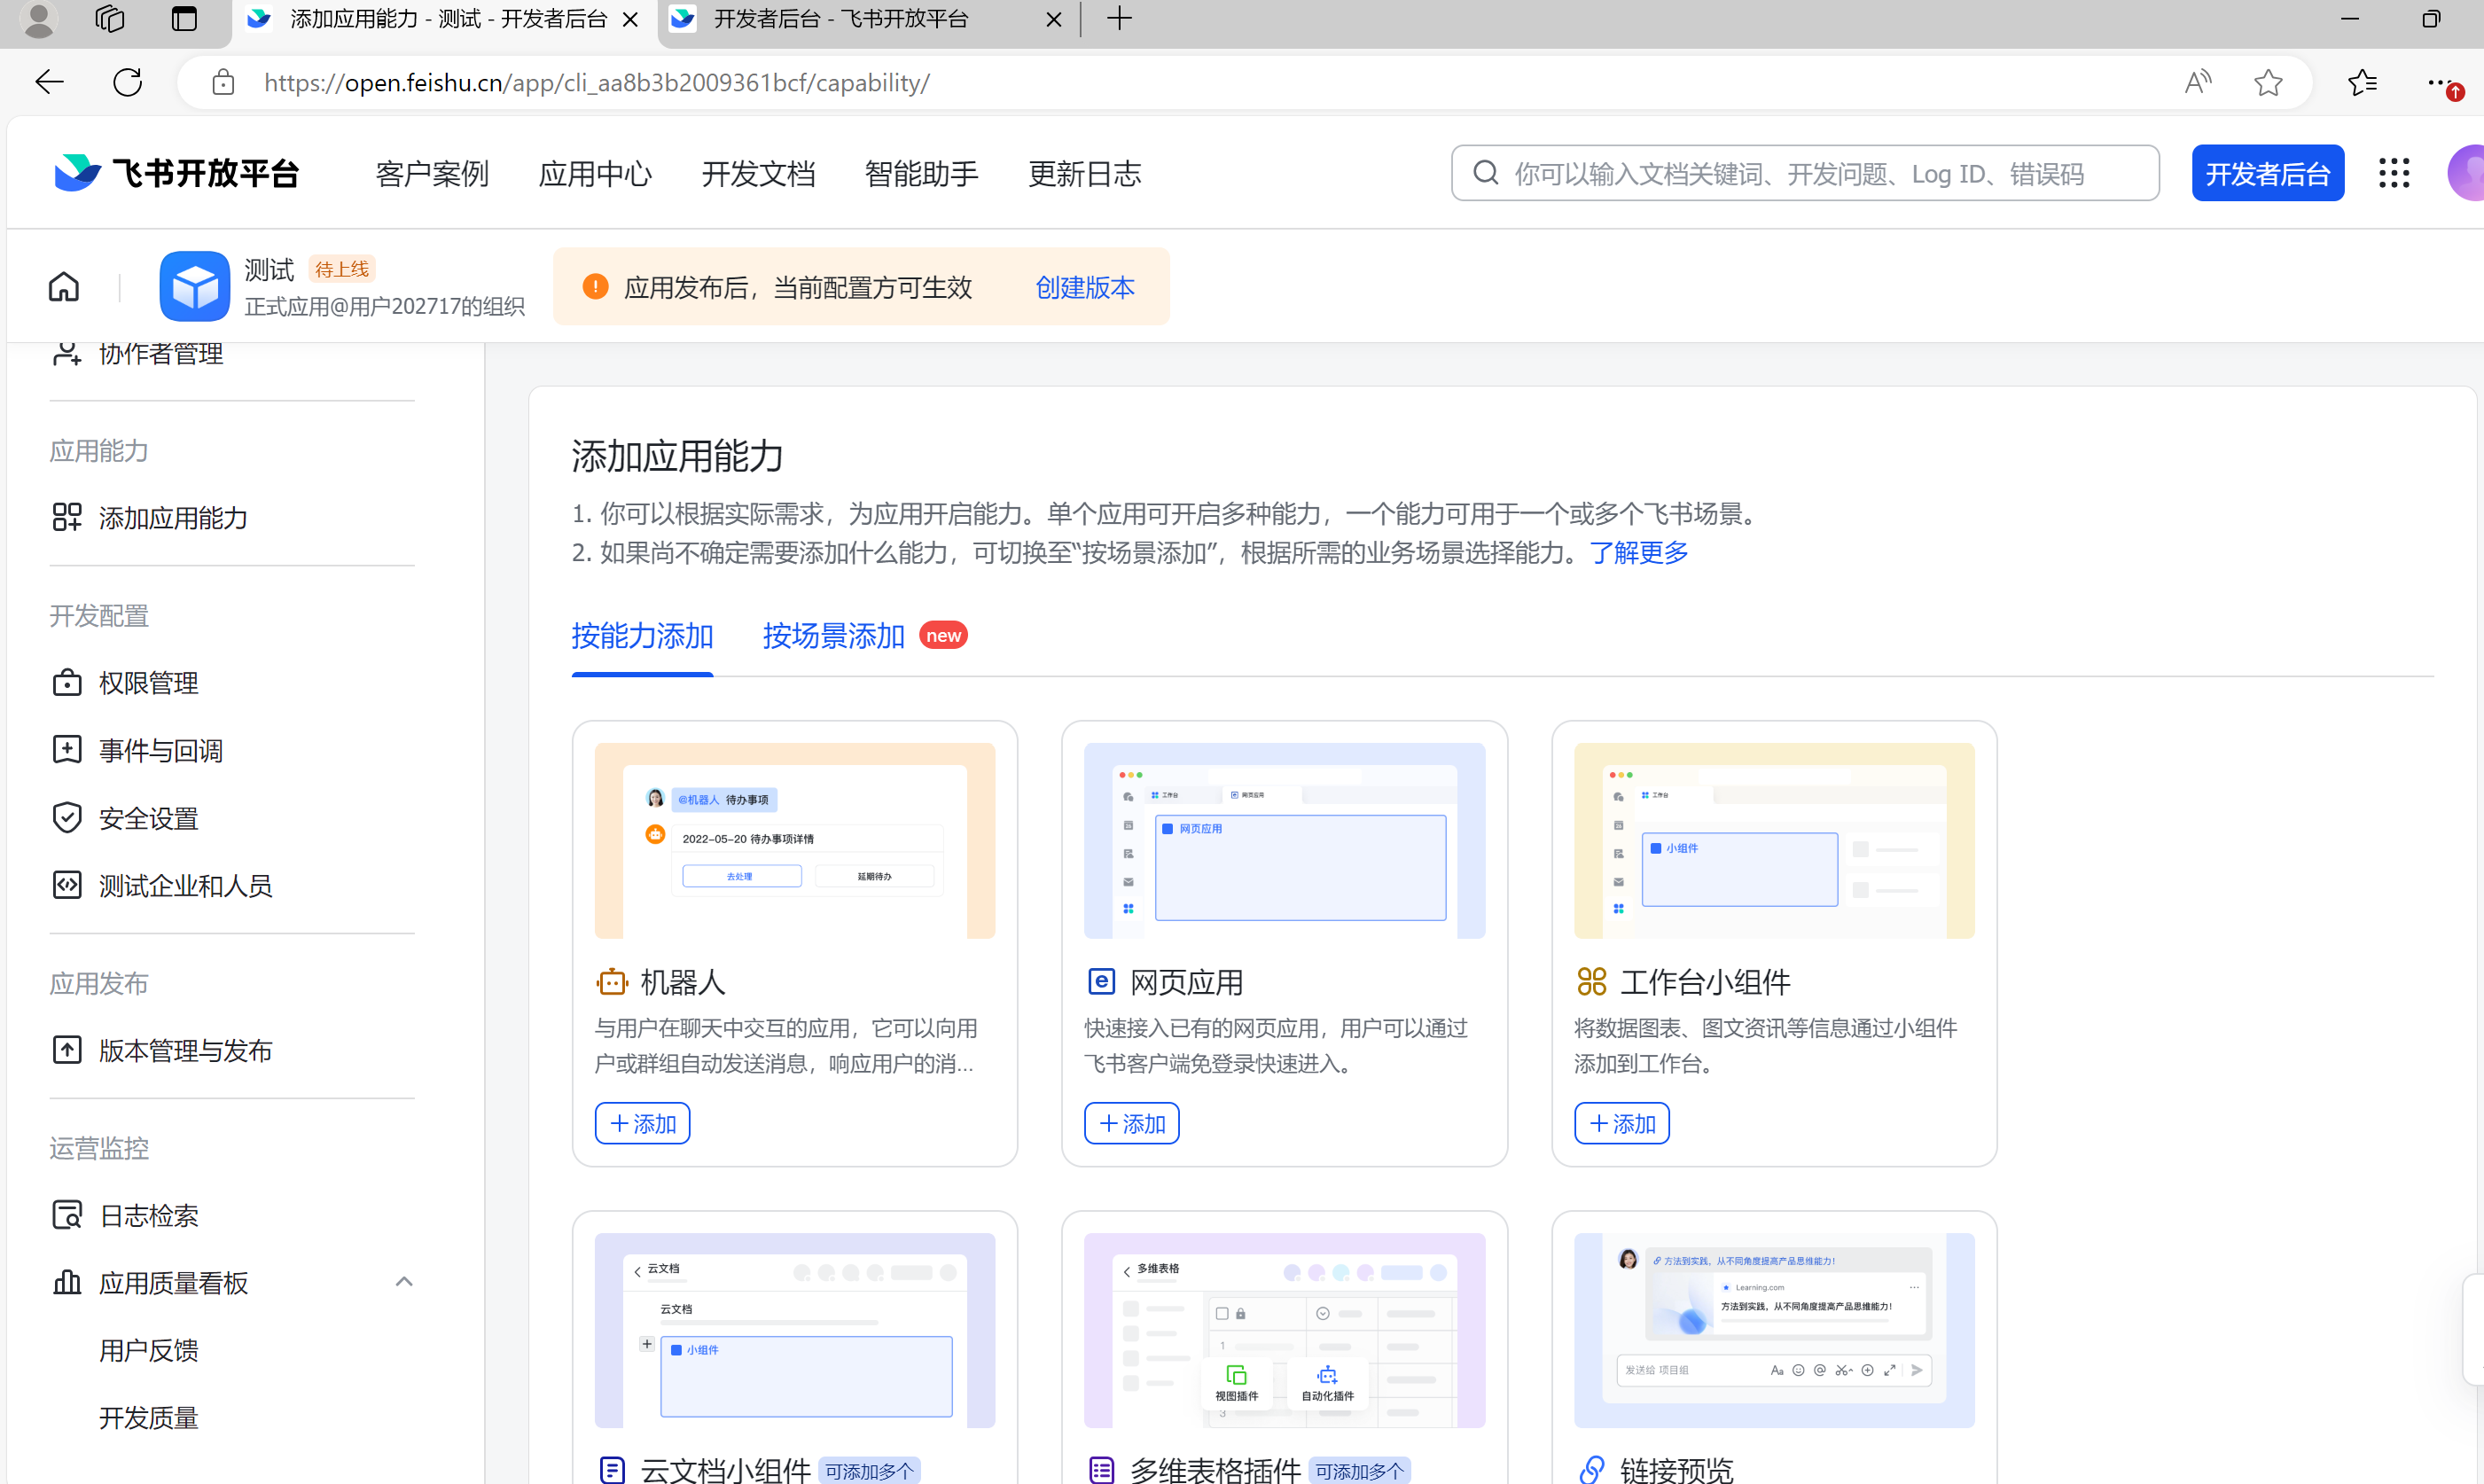The height and width of the screenshot is (1484, 2484).
Task: Click the browser back arrow
Action: coord(49,82)
